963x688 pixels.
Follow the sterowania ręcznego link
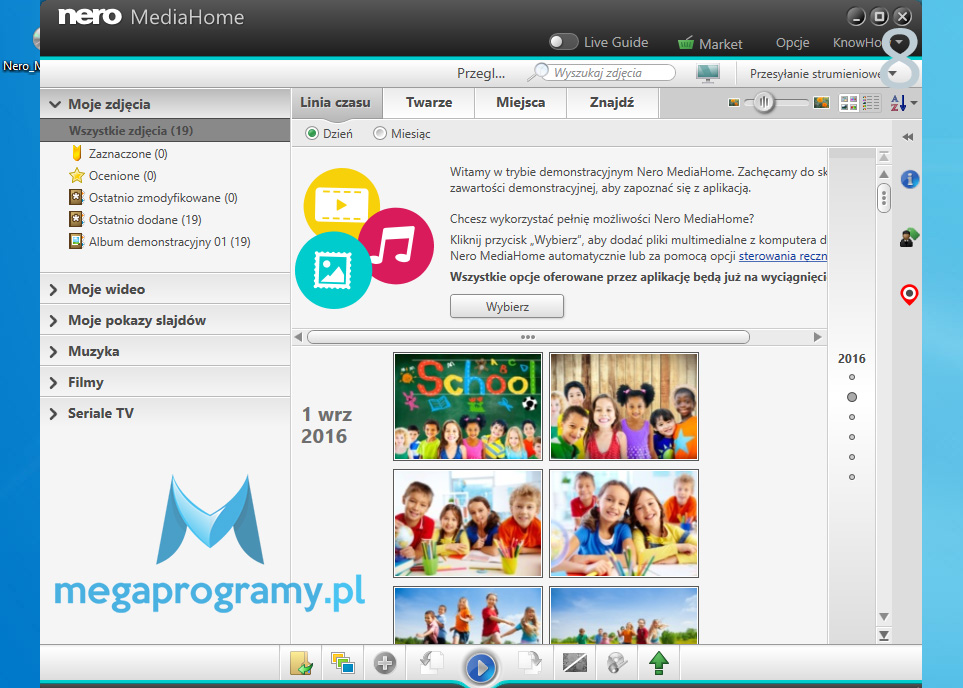click(x=782, y=256)
